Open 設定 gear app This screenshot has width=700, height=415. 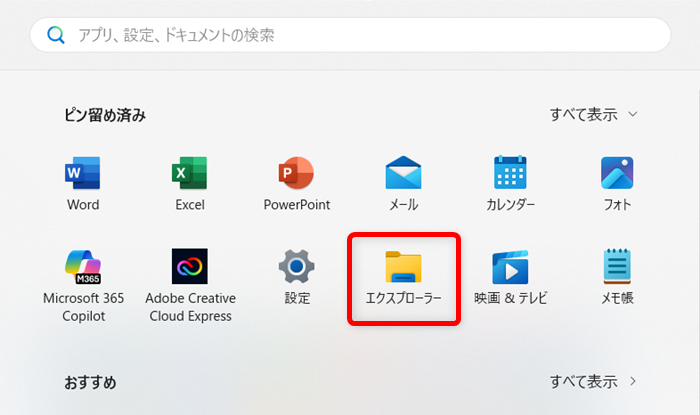pos(297,277)
